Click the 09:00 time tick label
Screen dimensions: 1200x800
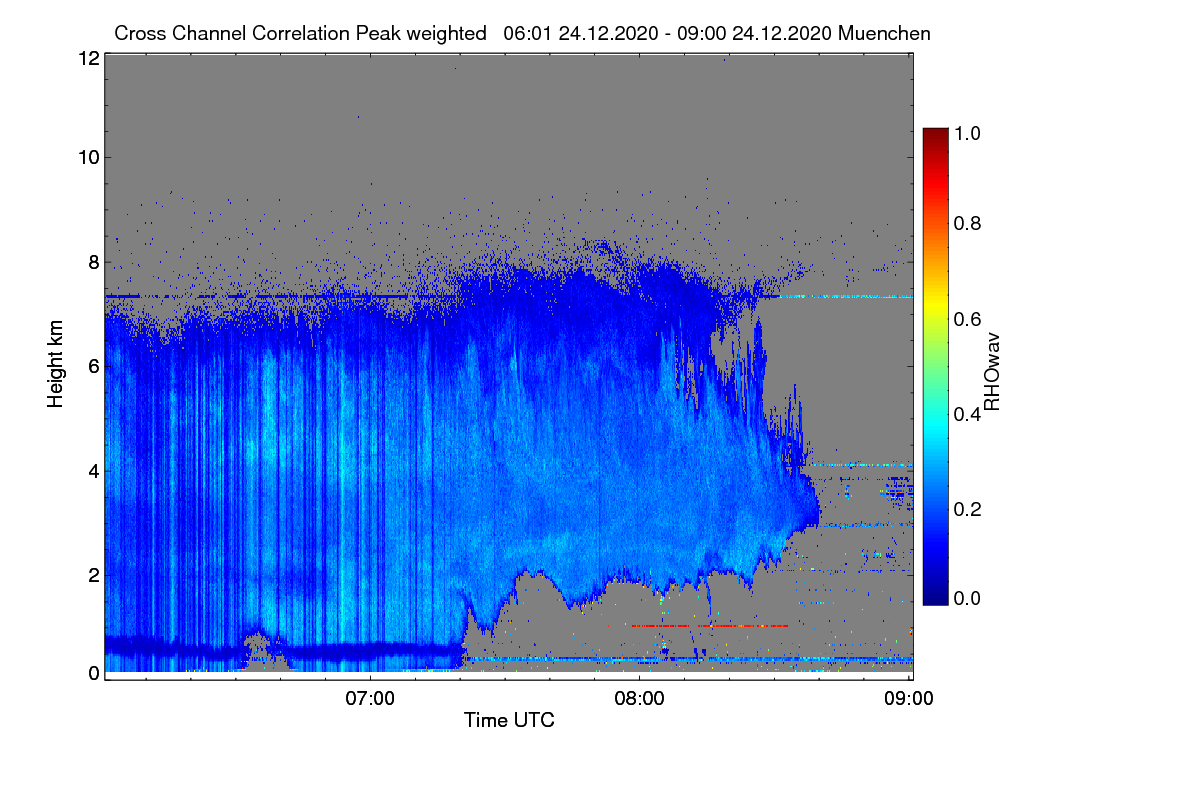[909, 698]
